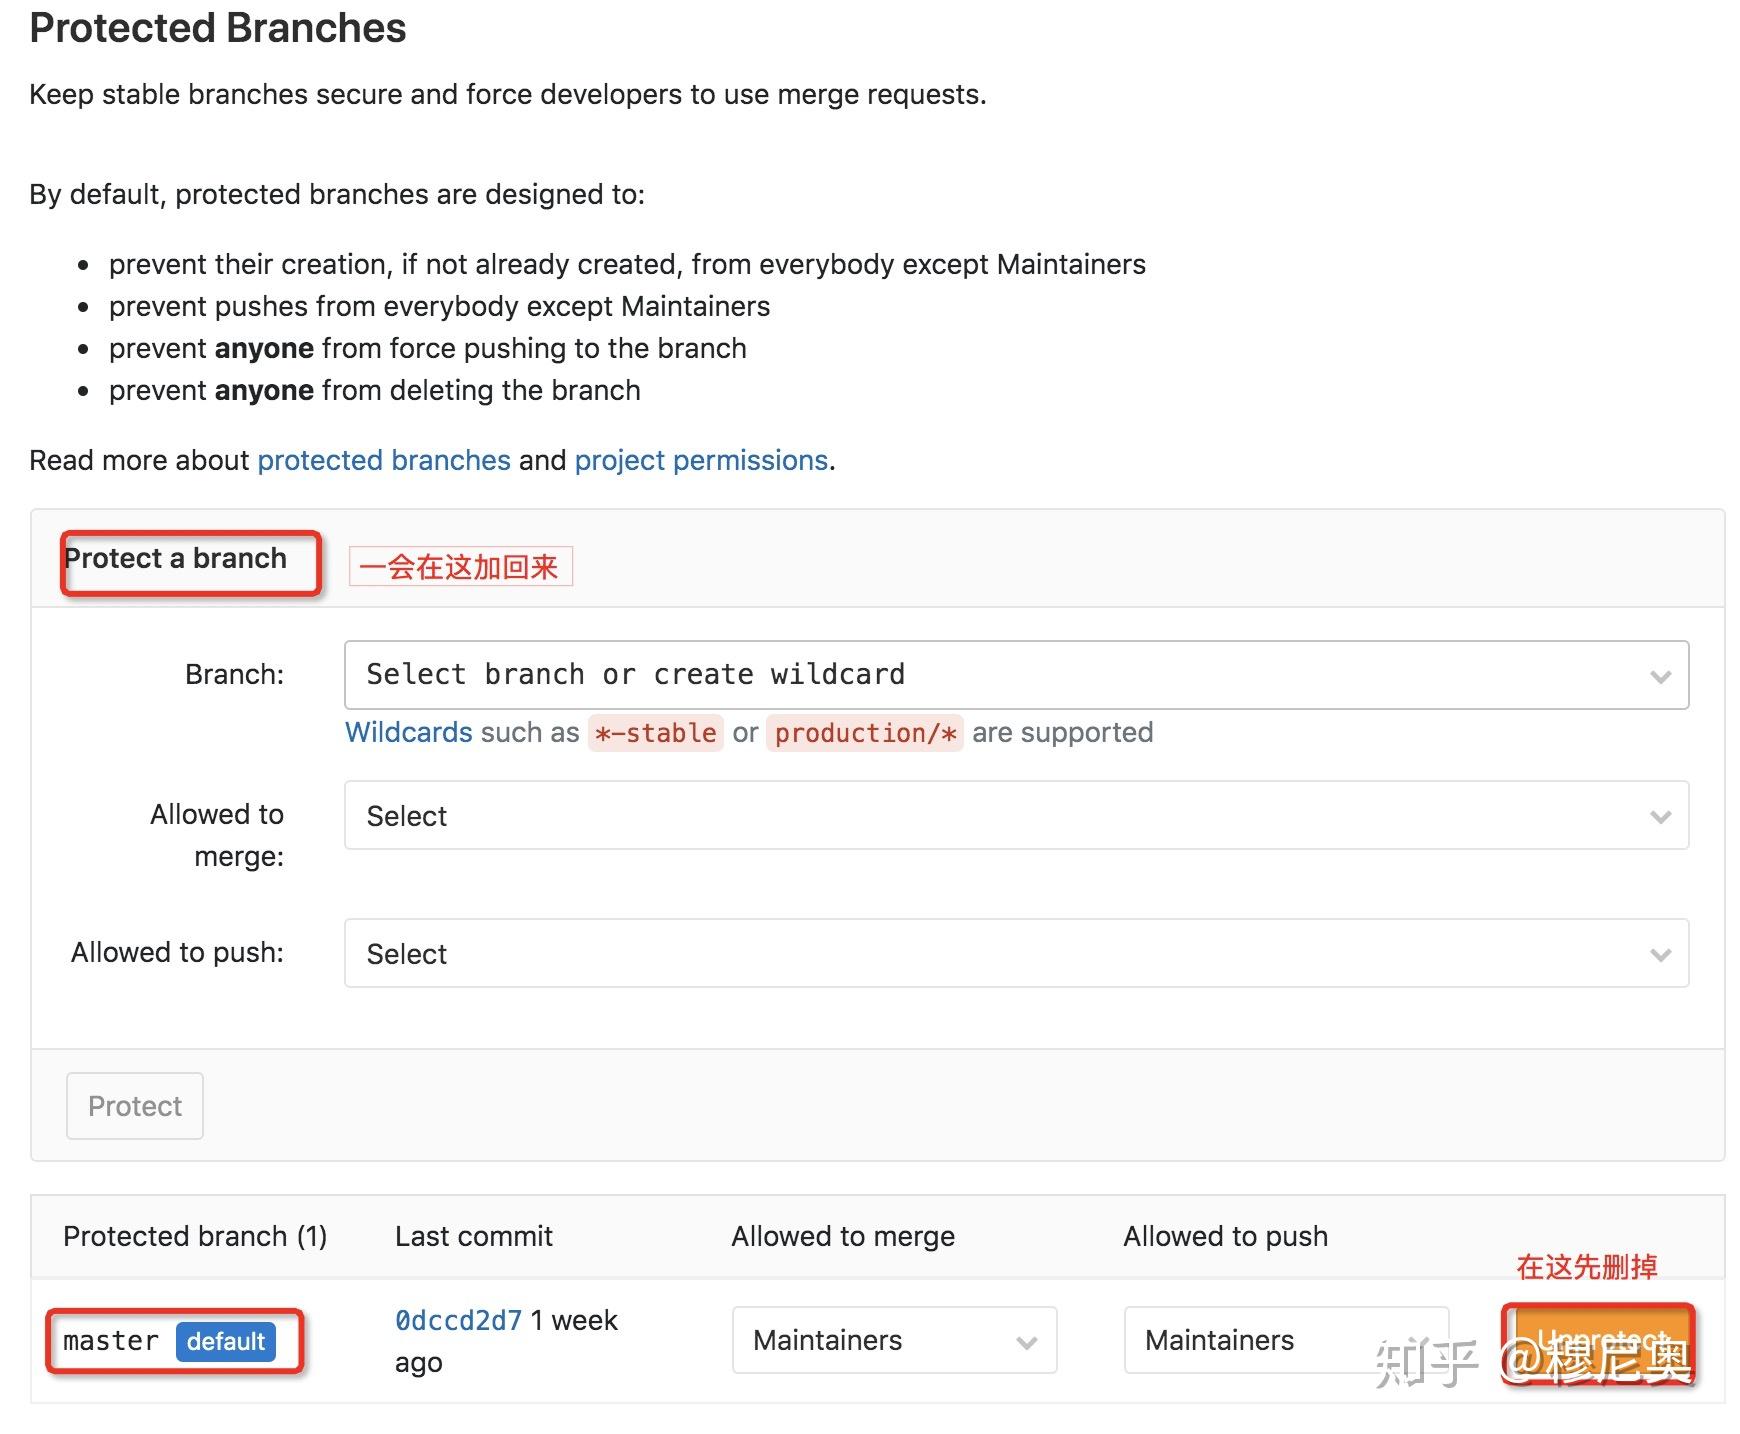Screen dimensions: 1740x1434
Task: Open the Wildcards link
Action: (x=408, y=732)
